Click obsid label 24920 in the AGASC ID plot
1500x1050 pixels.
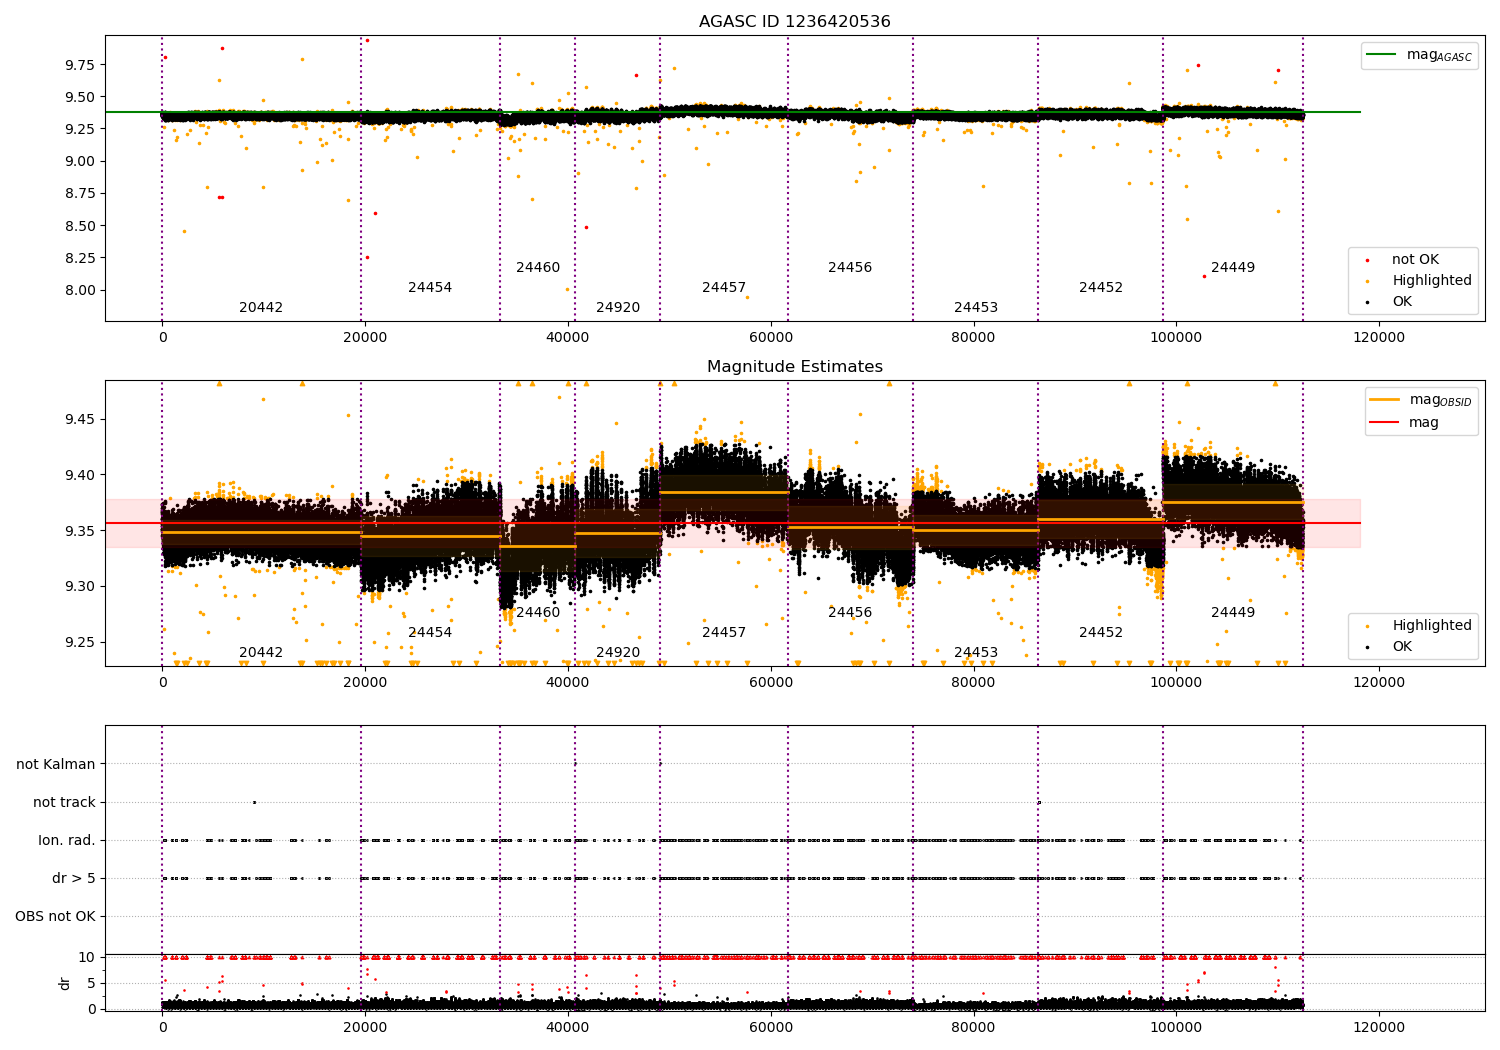tap(618, 308)
